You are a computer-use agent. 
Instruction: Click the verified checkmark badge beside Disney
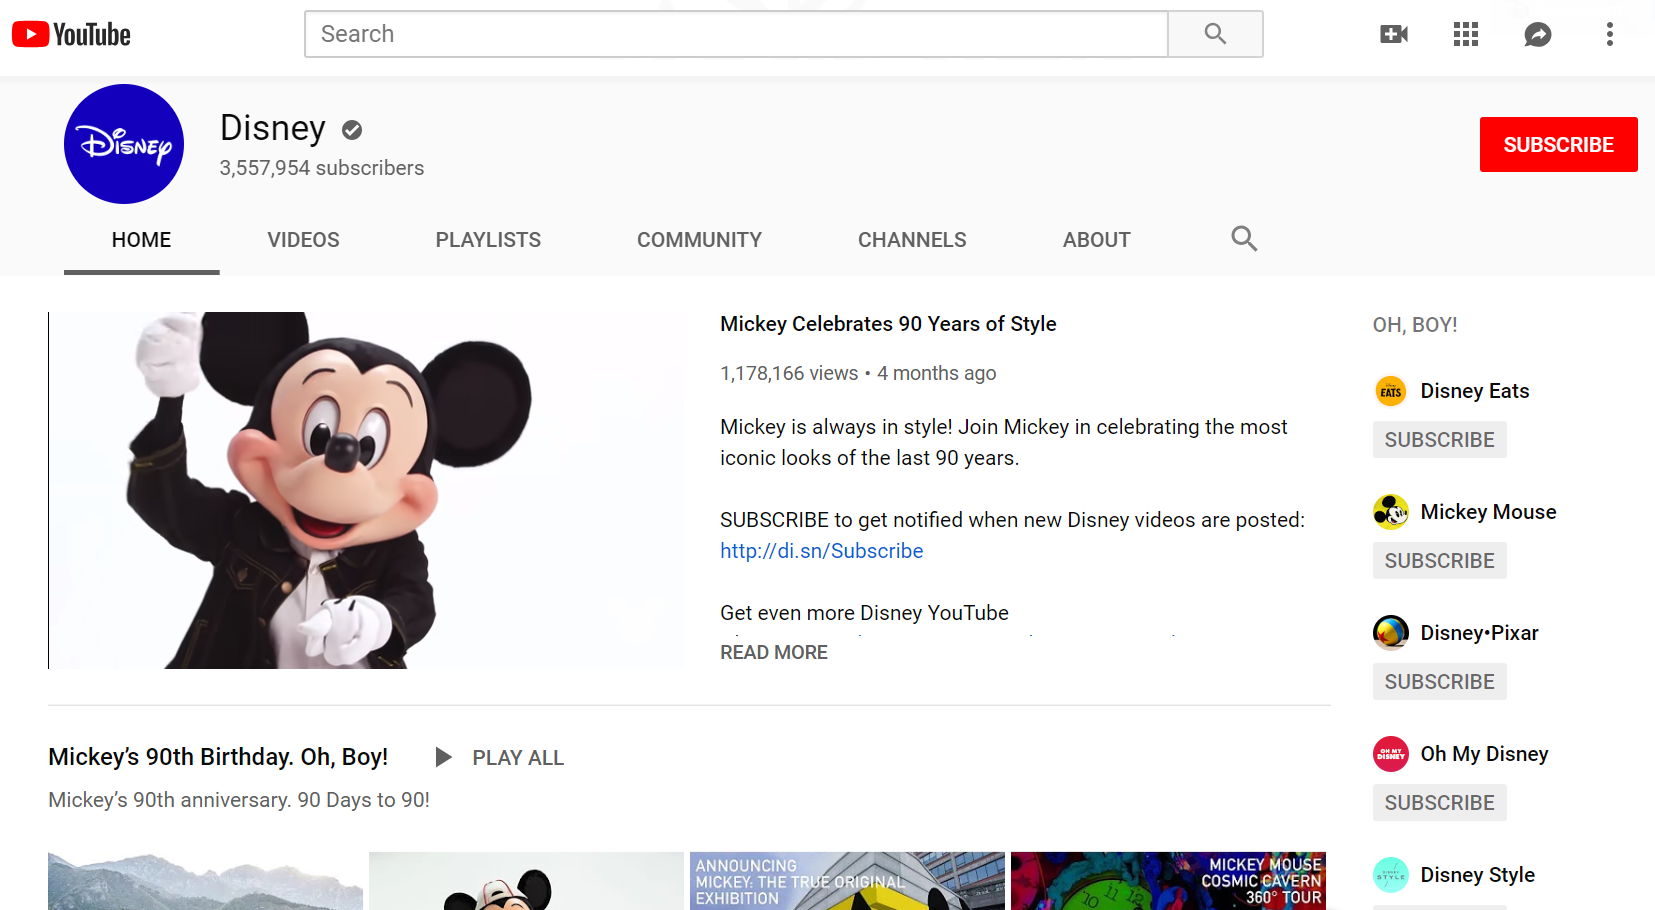click(x=352, y=130)
